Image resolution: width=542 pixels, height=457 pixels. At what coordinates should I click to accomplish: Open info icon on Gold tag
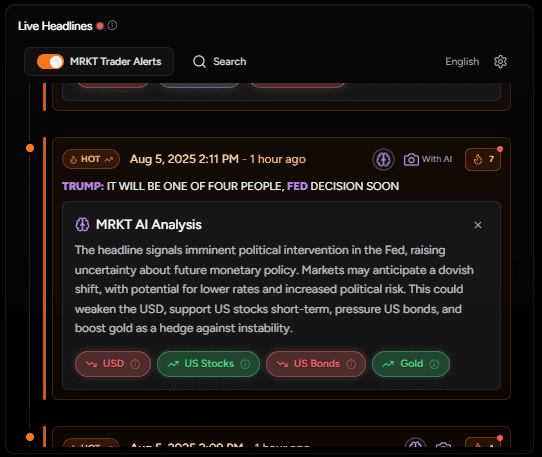coord(434,364)
